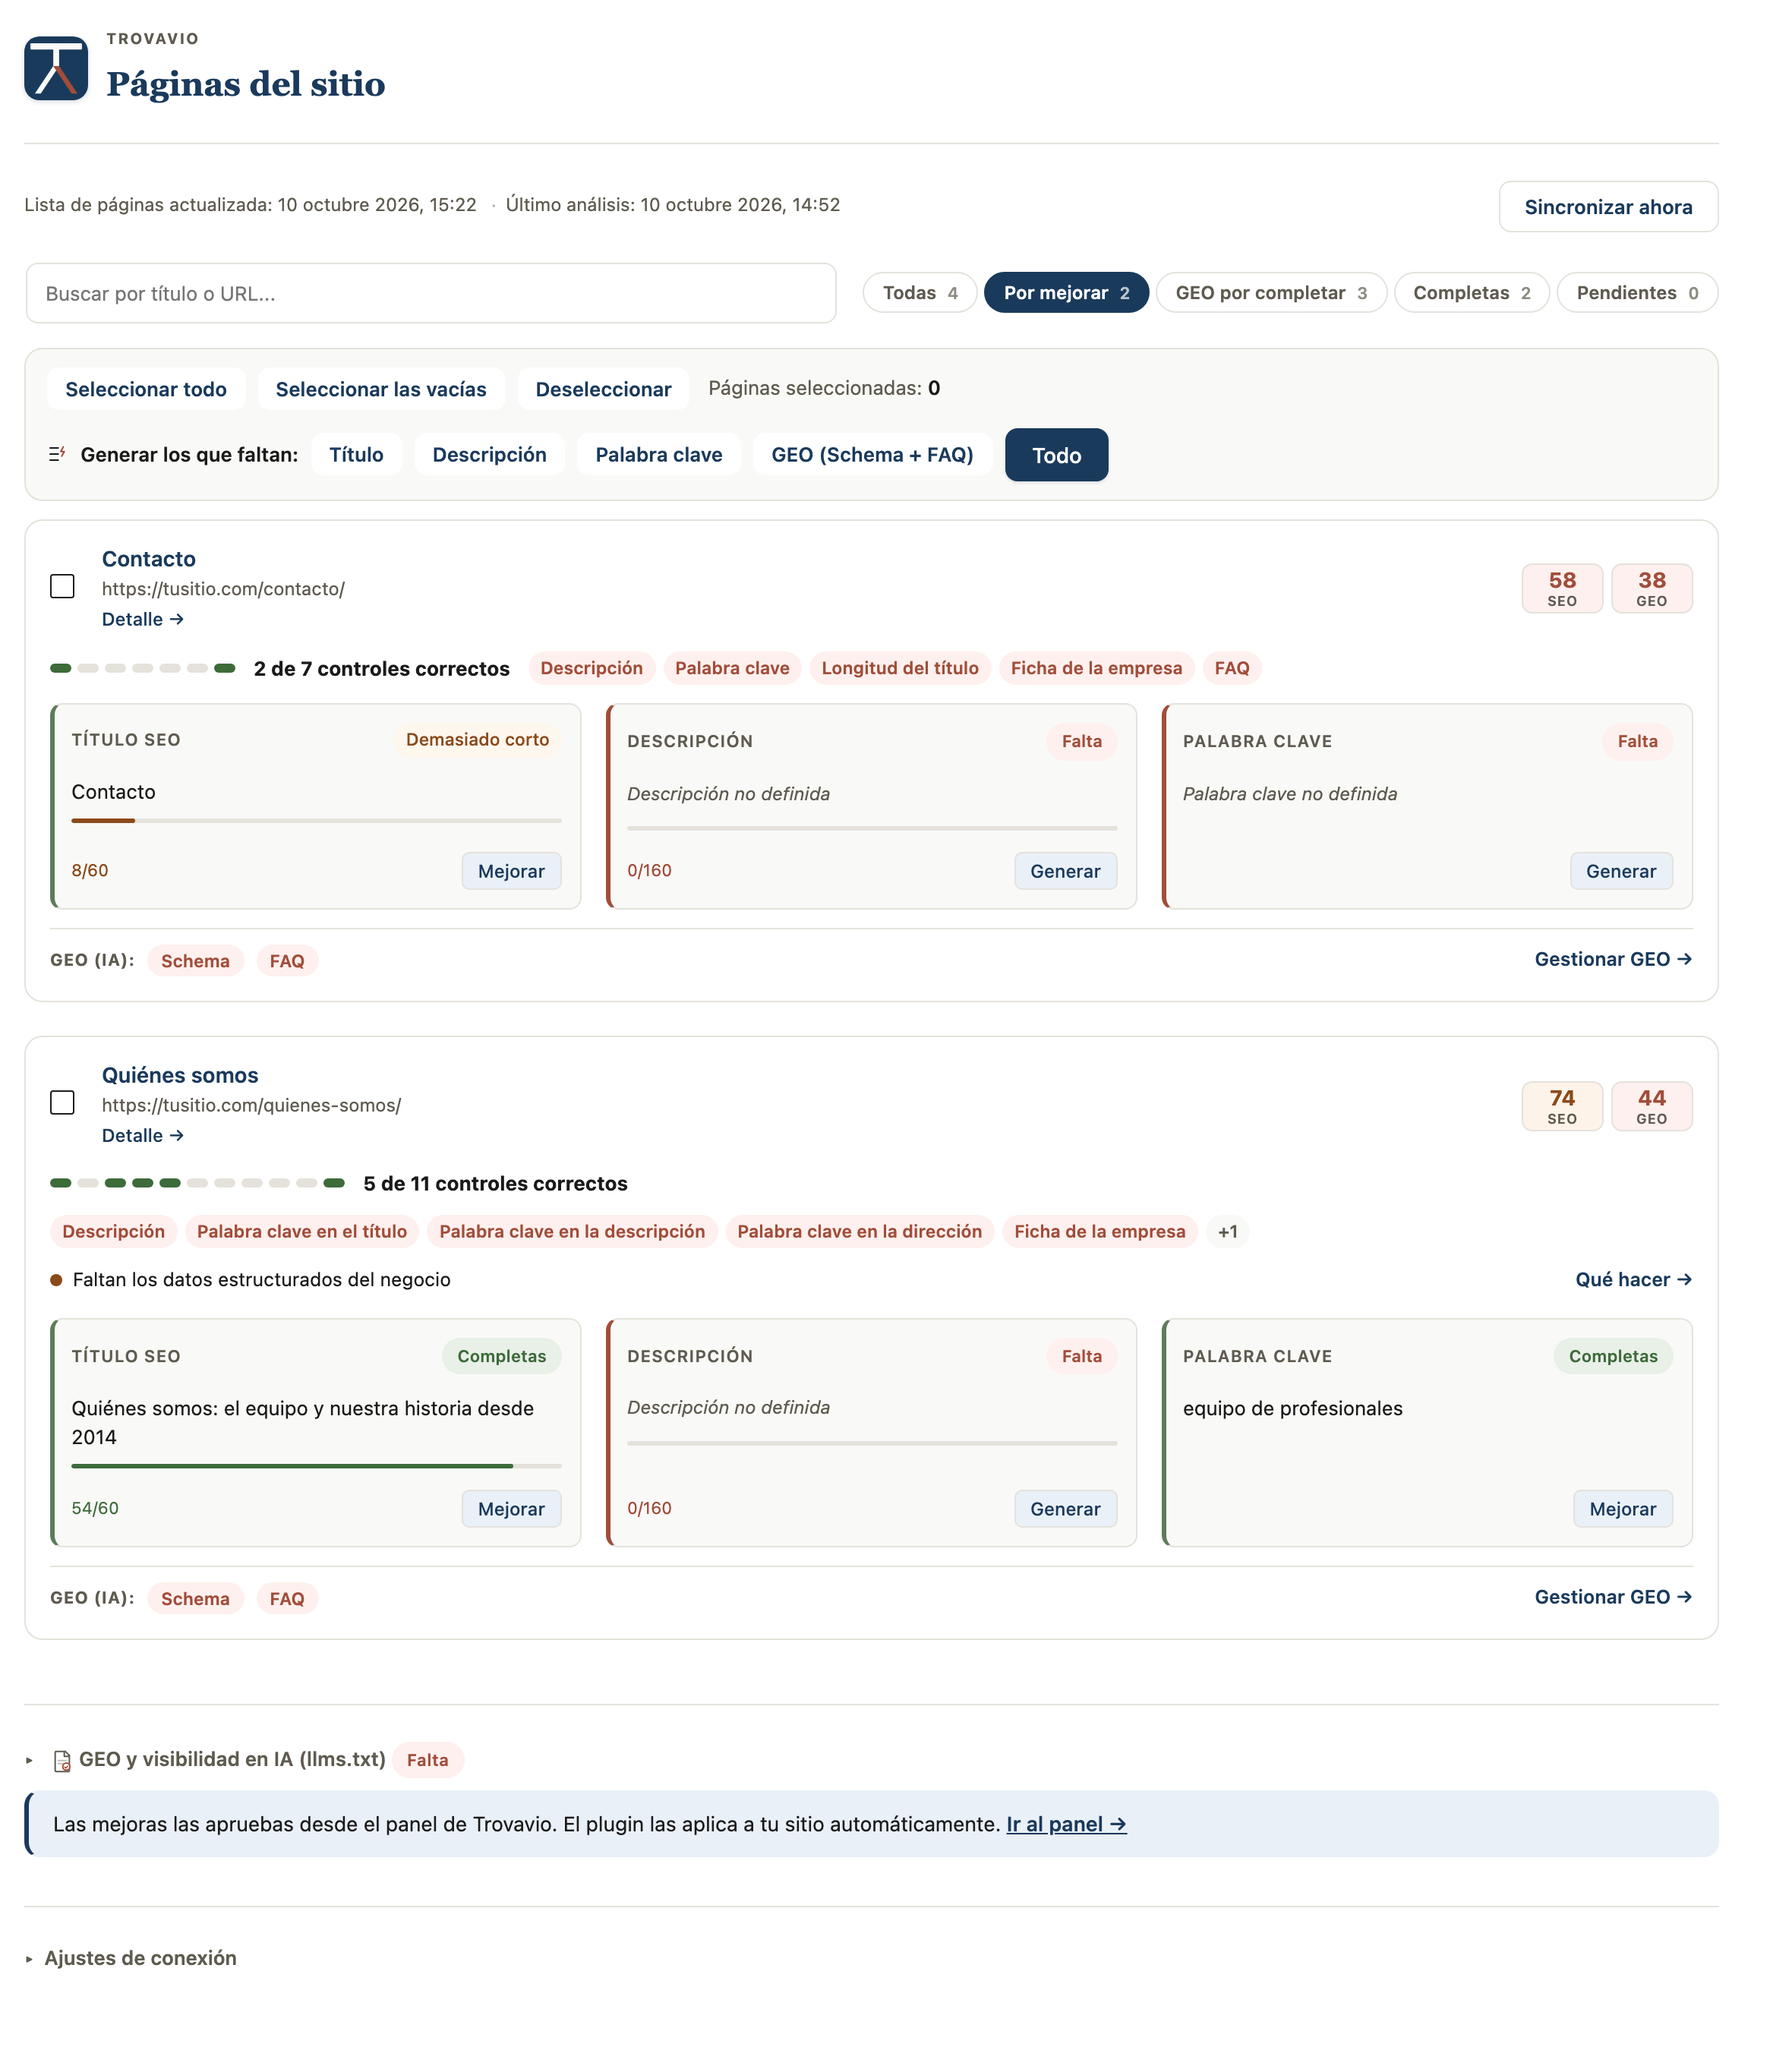Screen dimensions: 1792x2047
Task: Open Detalle link under Contacto
Action: coord(143,619)
